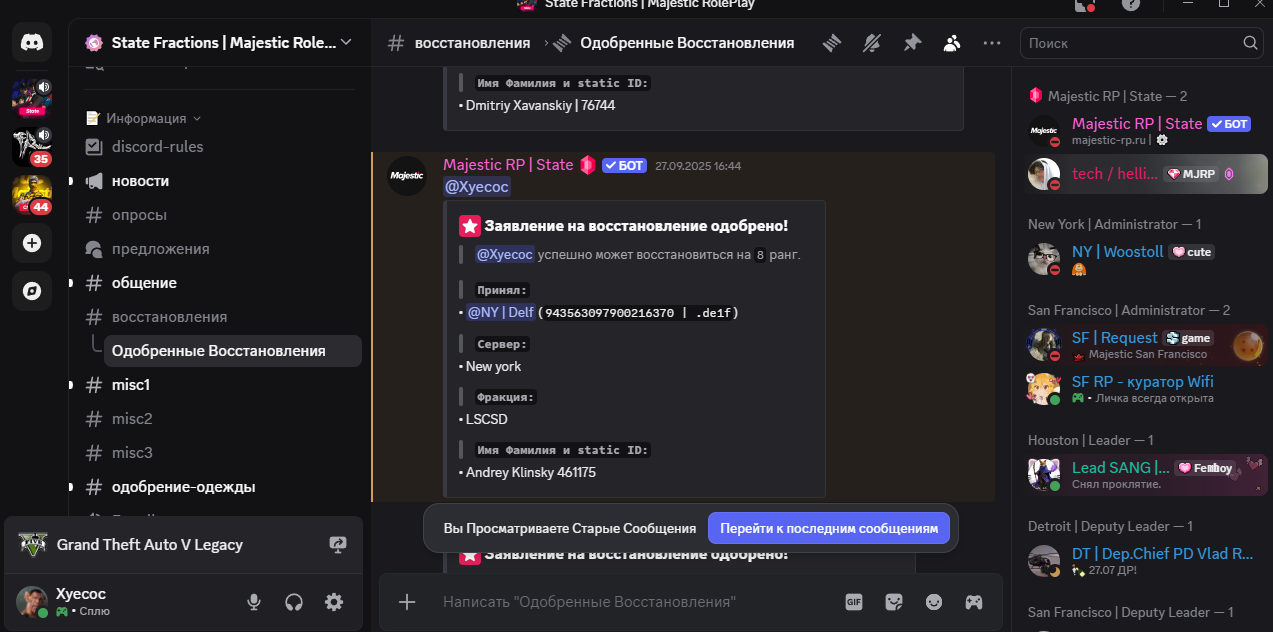1273x632 pixels.
Task: Click @NY | Delf mention
Action: pyautogui.click(x=501, y=312)
